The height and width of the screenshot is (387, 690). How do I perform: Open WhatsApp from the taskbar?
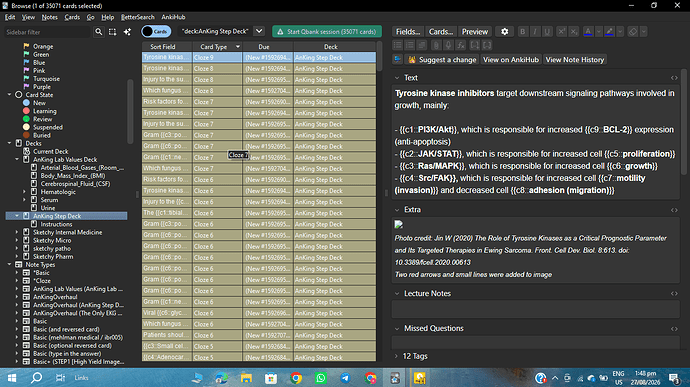(321, 378)
